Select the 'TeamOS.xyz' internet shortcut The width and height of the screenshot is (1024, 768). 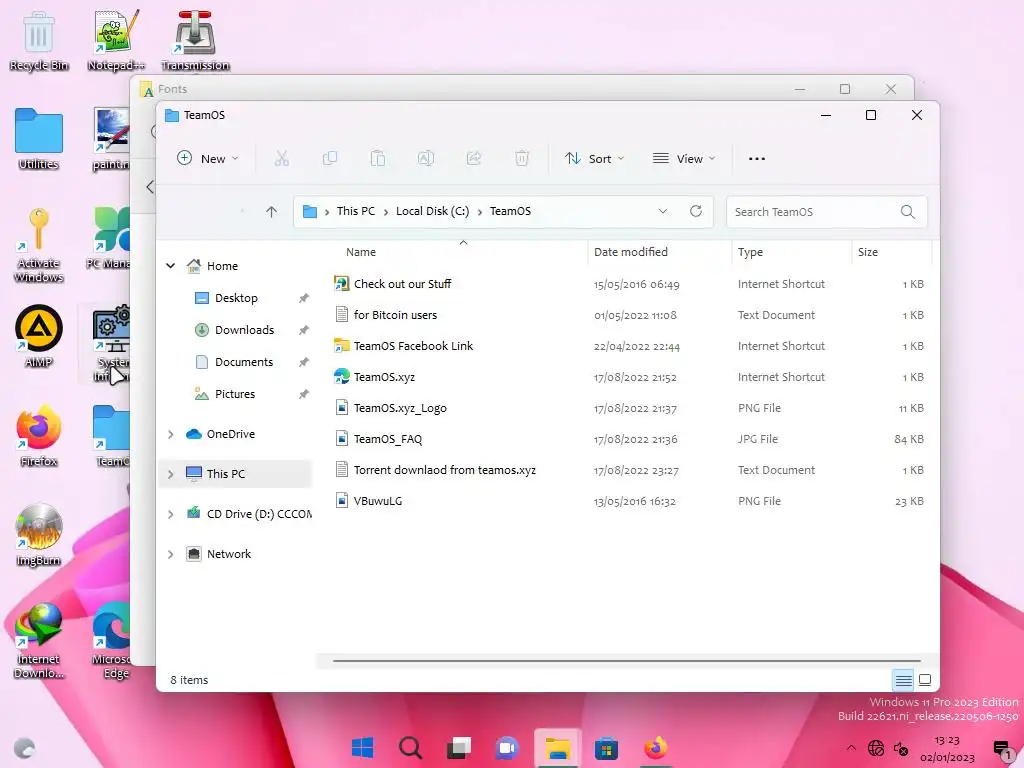(x=385, y=377)
